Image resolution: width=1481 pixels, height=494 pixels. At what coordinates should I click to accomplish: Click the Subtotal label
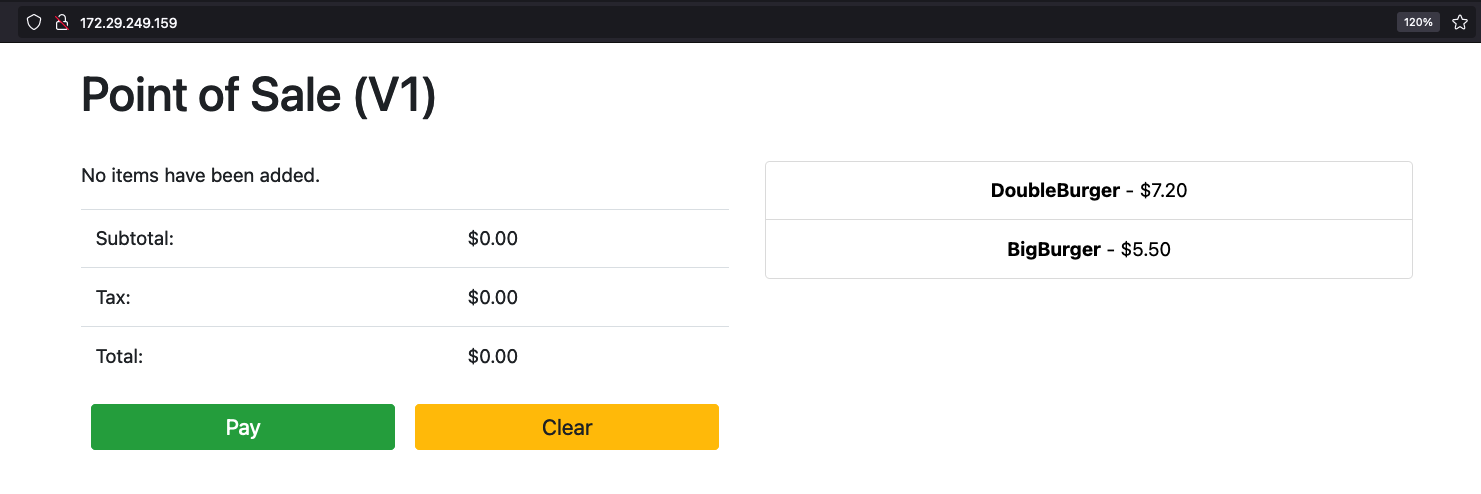(x=135, y=239)
